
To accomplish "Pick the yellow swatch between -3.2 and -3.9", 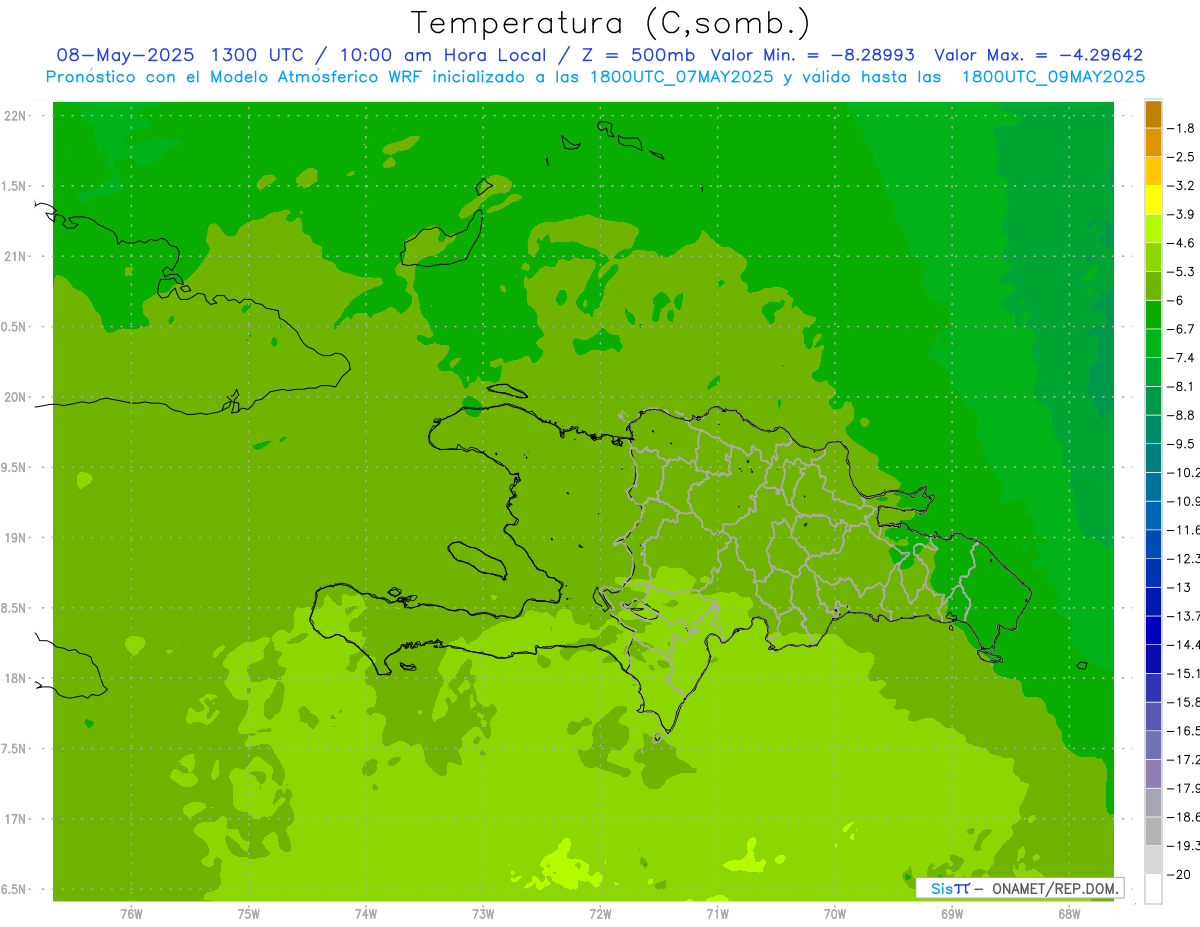I will (x=1153, y=200).
